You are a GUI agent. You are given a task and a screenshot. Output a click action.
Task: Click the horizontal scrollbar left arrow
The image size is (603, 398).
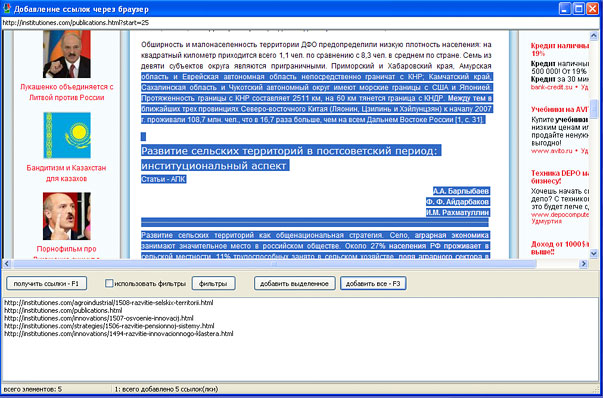pyautogui.click(x=7, y=264)
